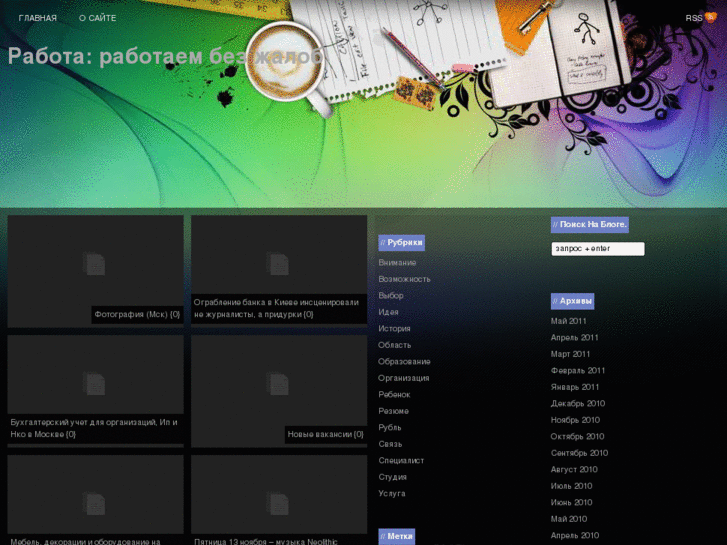The image size is (727, 545).
Task: Open post link Новые вакансии {0}
Action: tap(325, 435)
